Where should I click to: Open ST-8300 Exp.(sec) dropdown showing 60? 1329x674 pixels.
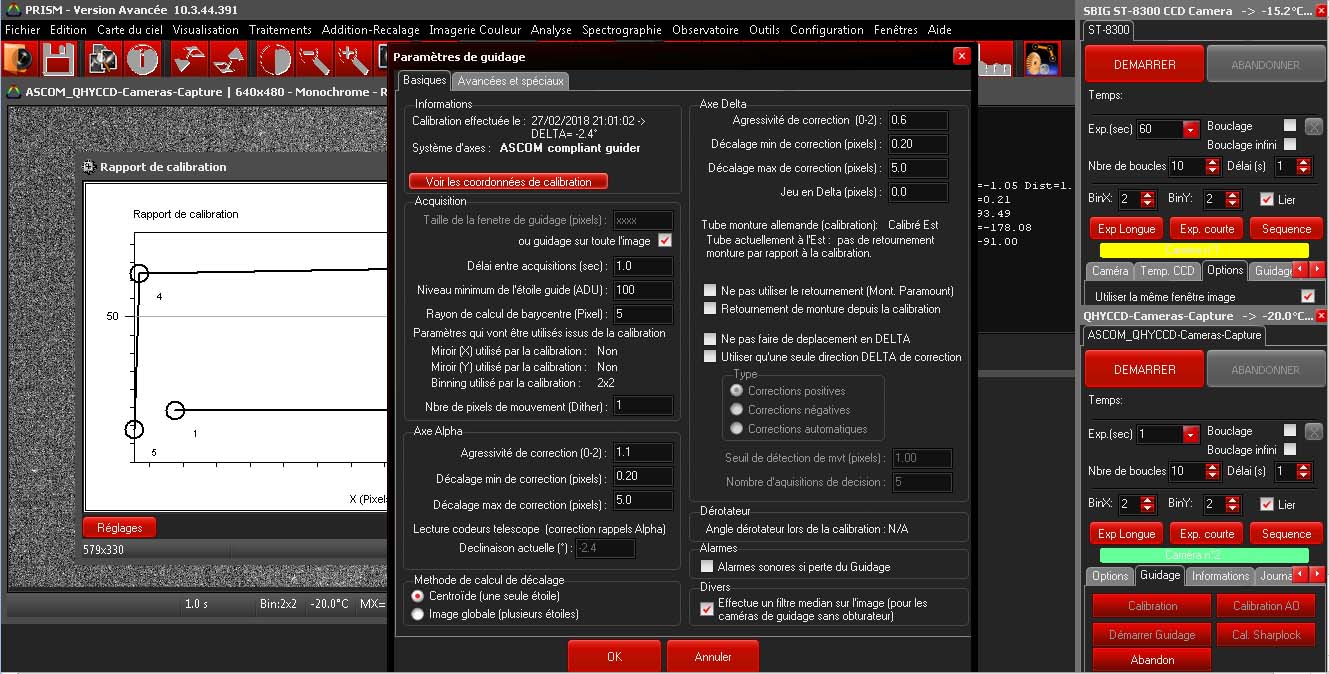click(1190, 130)
